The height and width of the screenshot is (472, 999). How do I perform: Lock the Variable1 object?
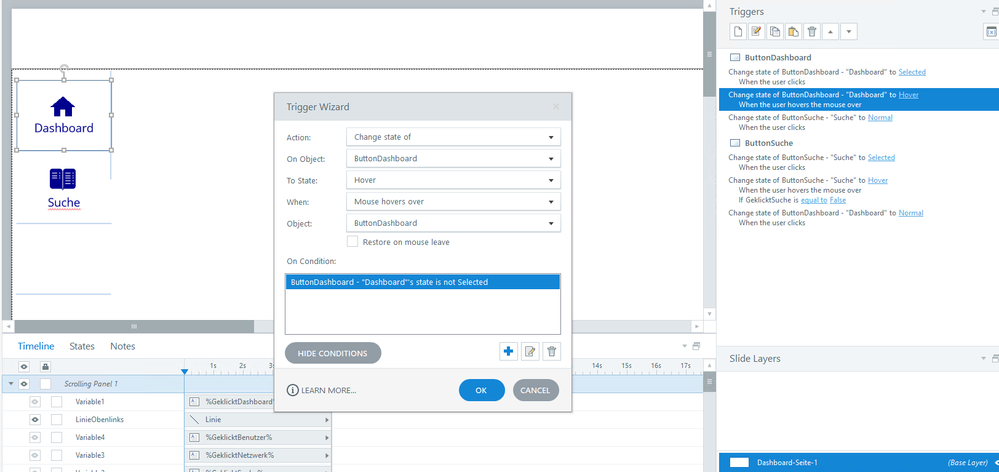click(x=57, y=402)
